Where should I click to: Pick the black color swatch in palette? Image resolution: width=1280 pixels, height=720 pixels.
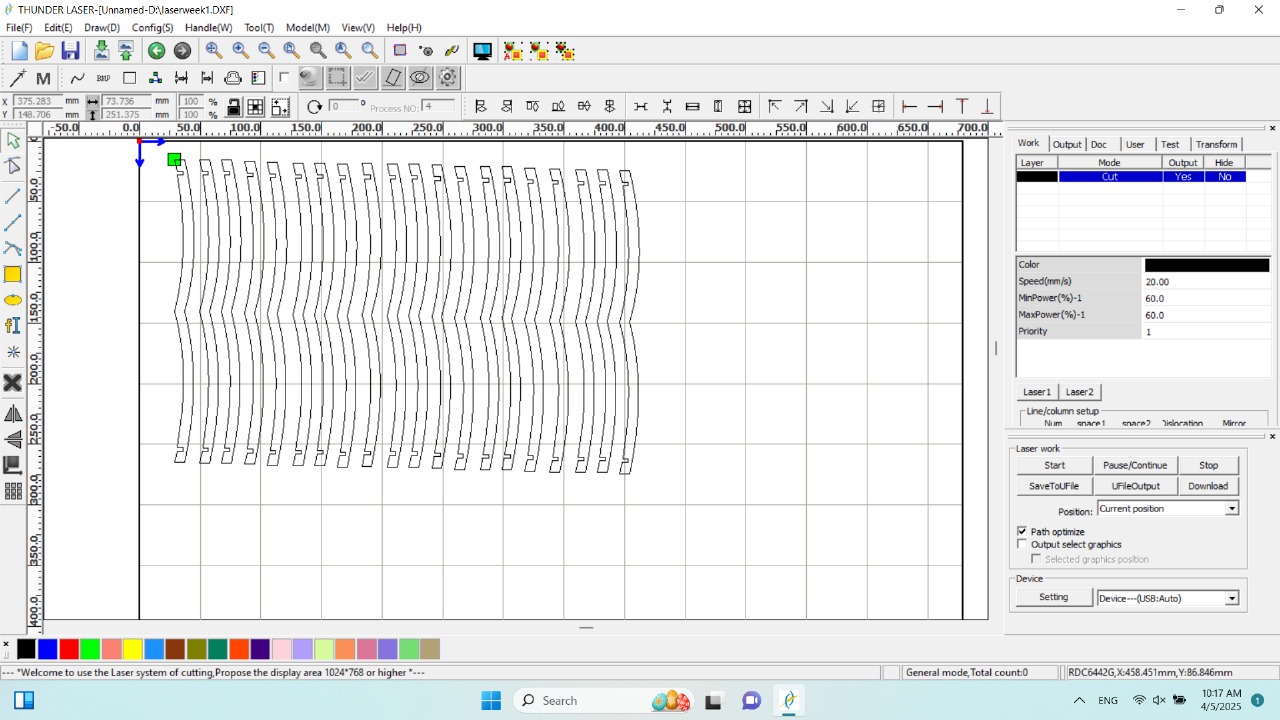pos(26,650)
